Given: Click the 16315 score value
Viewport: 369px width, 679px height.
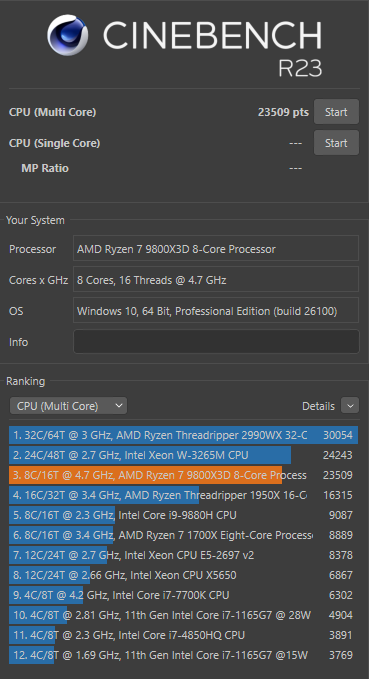Looking at the screenshot, I should click(338, 495).
